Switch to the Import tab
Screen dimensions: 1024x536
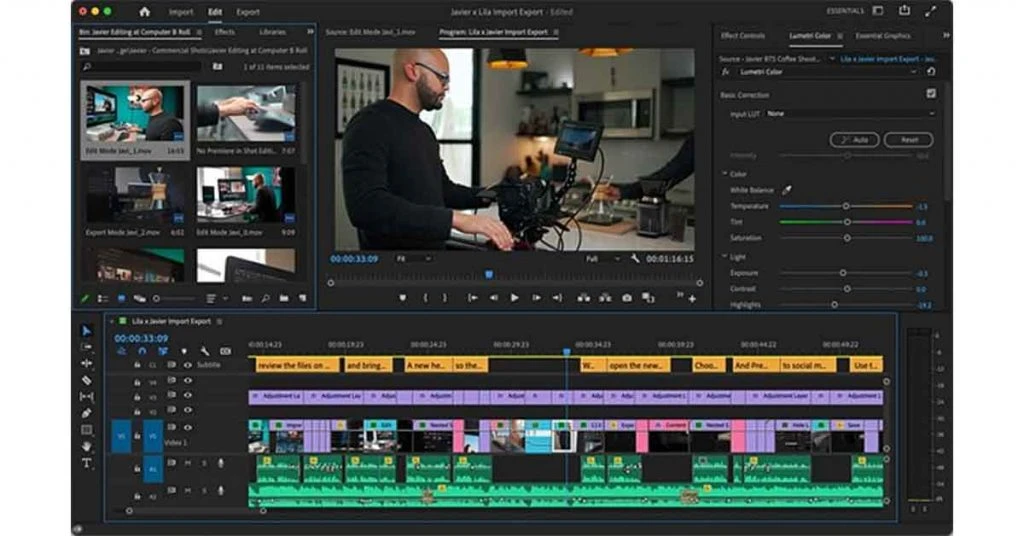pos(181,12)
